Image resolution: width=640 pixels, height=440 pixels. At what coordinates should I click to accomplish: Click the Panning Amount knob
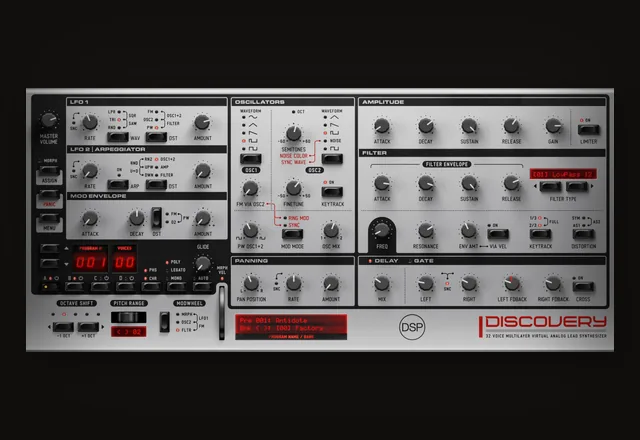pos(331,282)
